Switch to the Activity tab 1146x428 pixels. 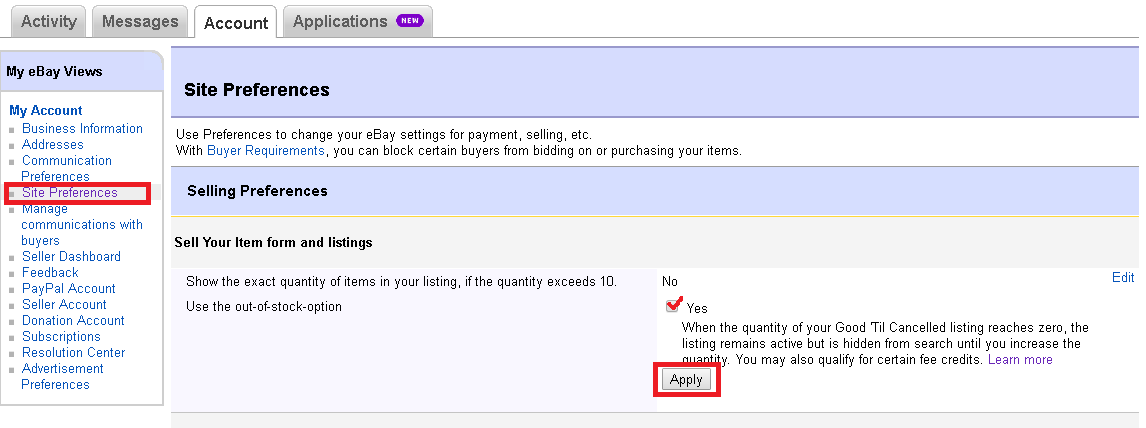[x=49, y=21]
